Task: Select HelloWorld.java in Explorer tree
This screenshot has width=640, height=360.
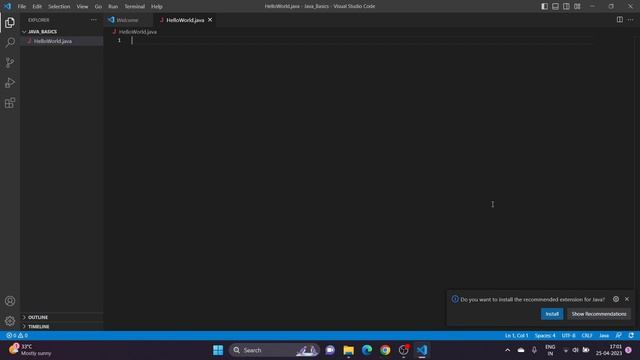Action: [53, 41]
